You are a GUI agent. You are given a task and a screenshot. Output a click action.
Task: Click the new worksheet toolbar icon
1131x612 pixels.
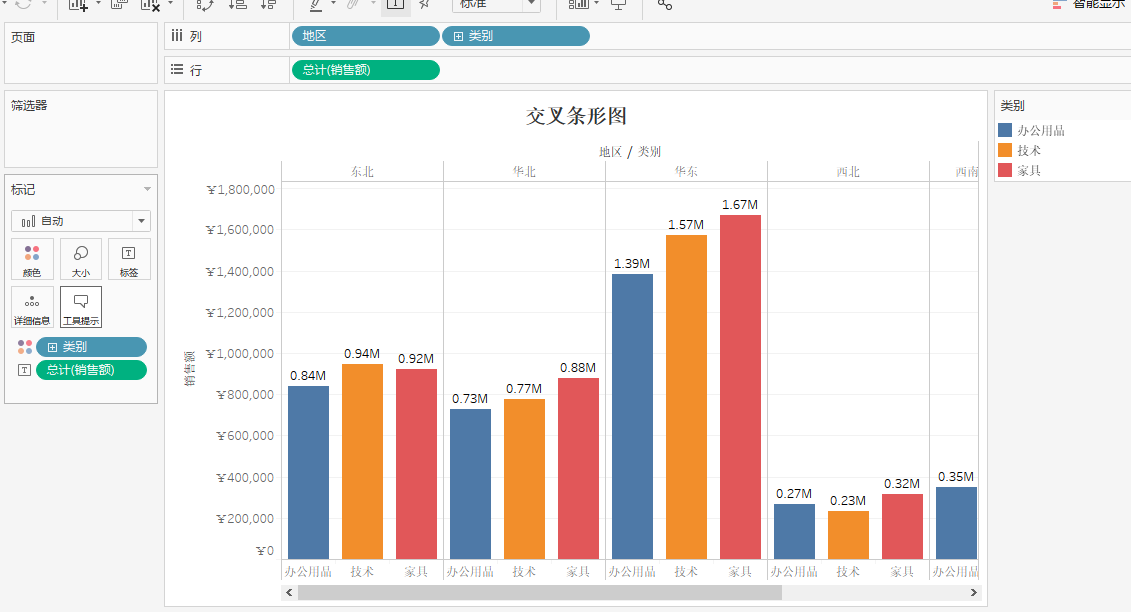coord(78,5)
